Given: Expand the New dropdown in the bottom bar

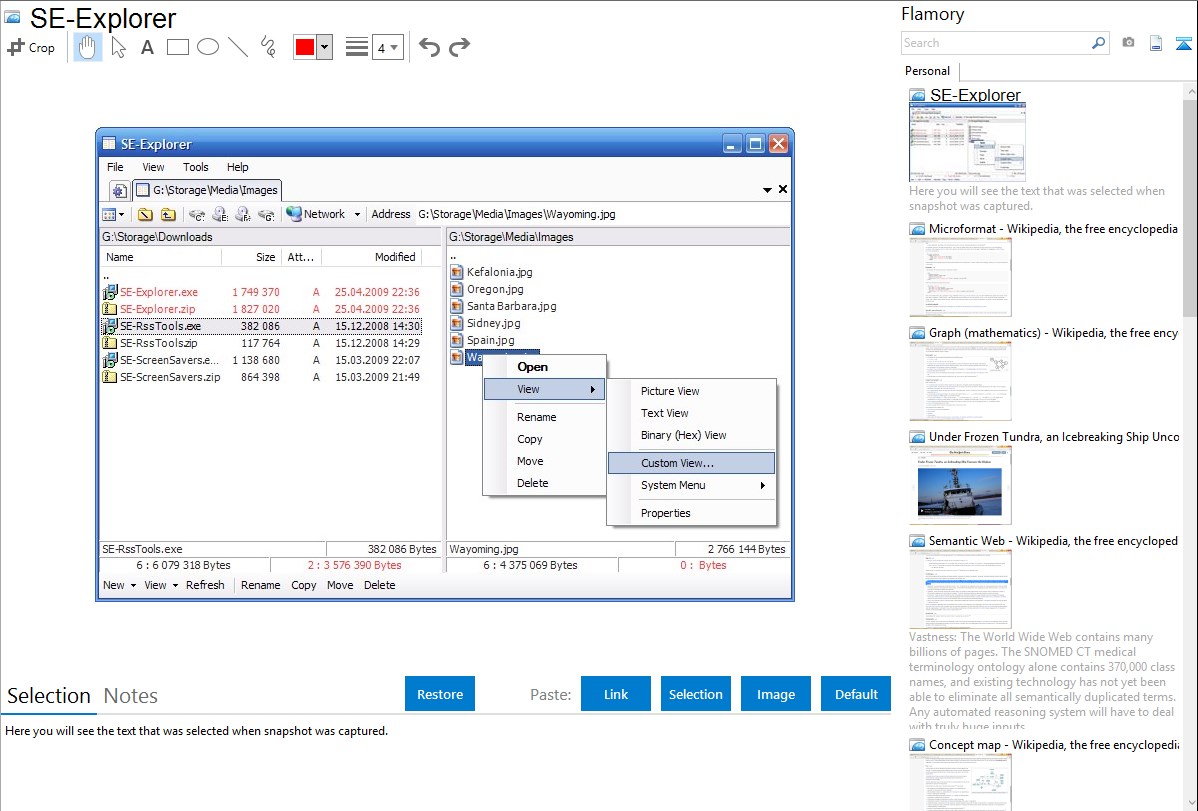Looking at the screenshot, I should click(x=133, y=586).
